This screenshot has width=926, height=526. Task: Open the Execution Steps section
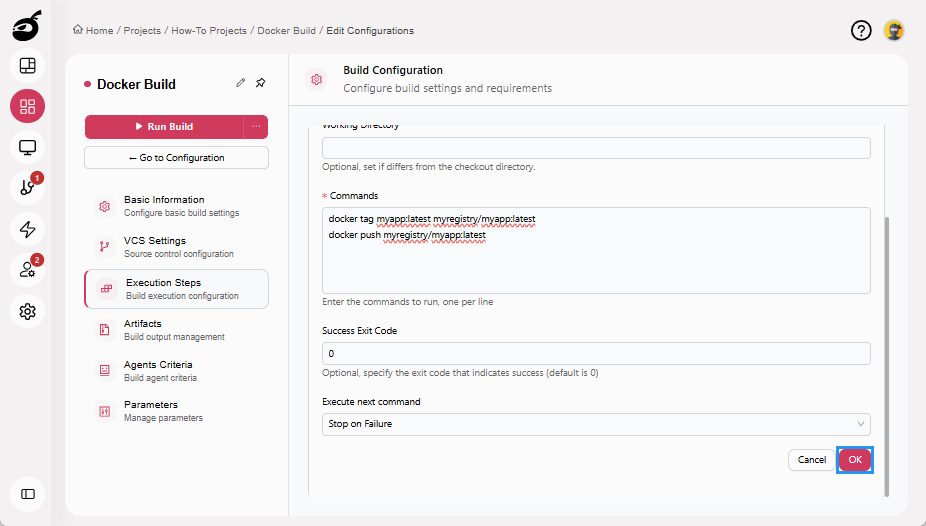click(177, 289)
